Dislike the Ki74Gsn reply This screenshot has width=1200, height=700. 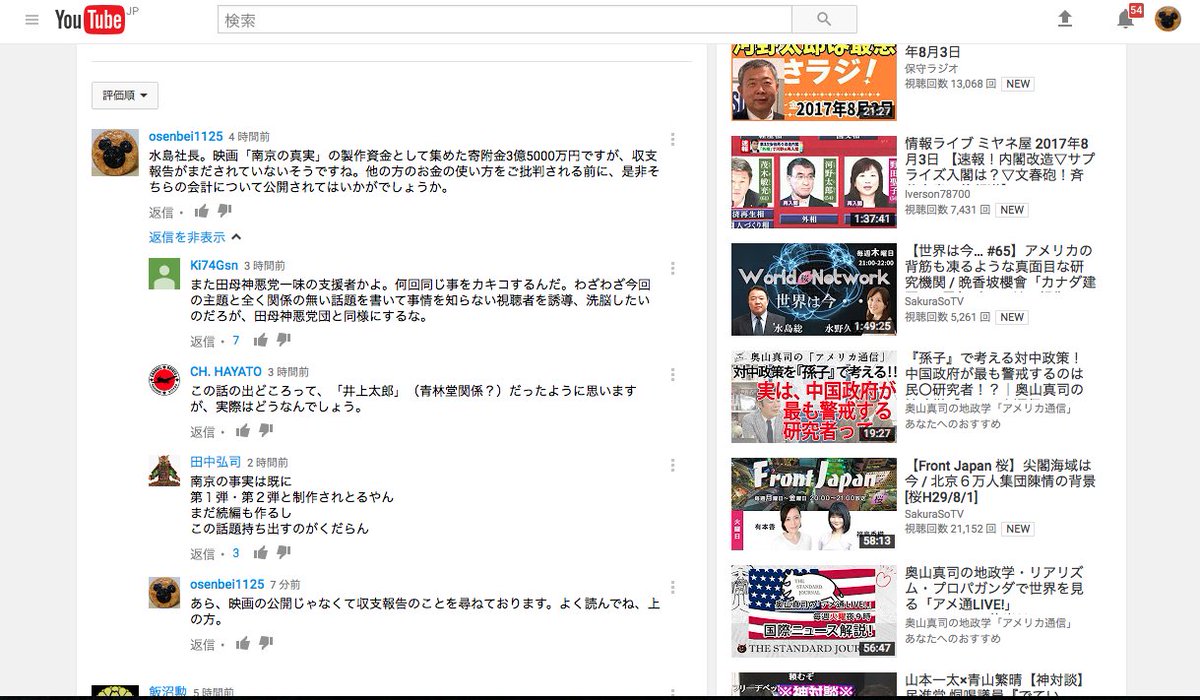(284, 340)
